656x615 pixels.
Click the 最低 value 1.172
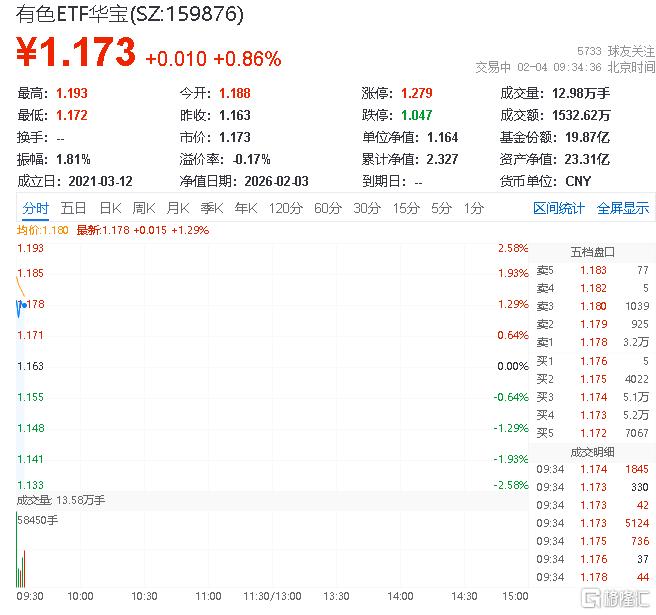coord(72,115)
